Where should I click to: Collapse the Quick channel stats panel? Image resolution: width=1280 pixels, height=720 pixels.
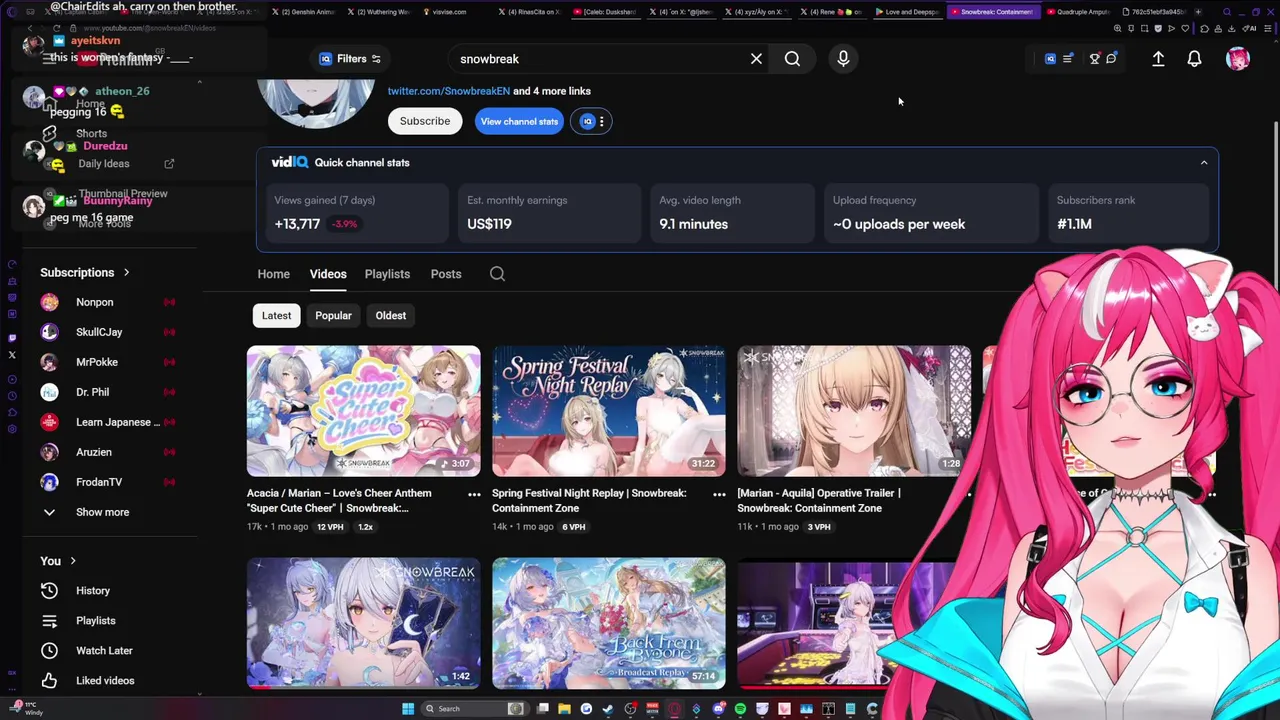[1204, 162]
